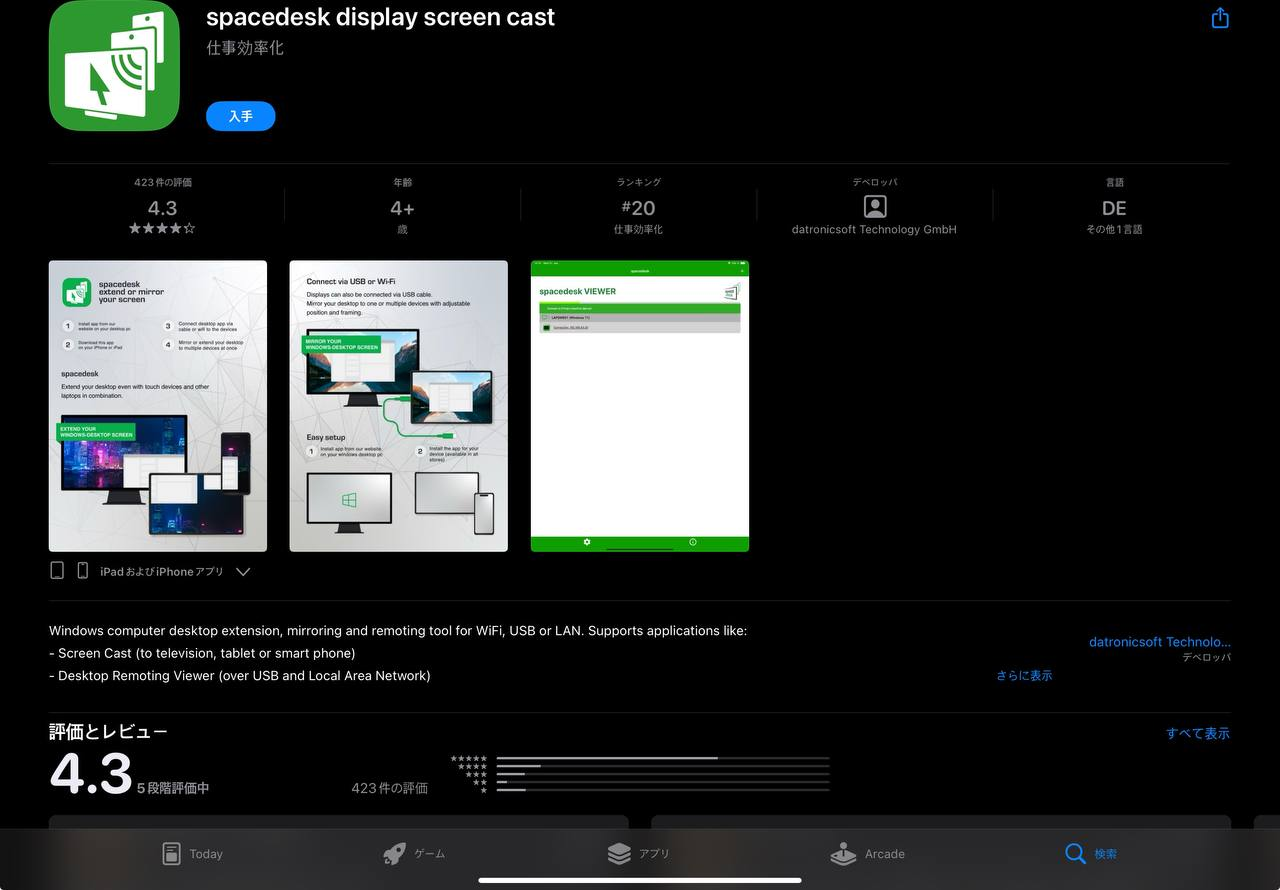Tap the Today tab icon
This screenshot has height=890, width=1280.
tap(171, 854)
